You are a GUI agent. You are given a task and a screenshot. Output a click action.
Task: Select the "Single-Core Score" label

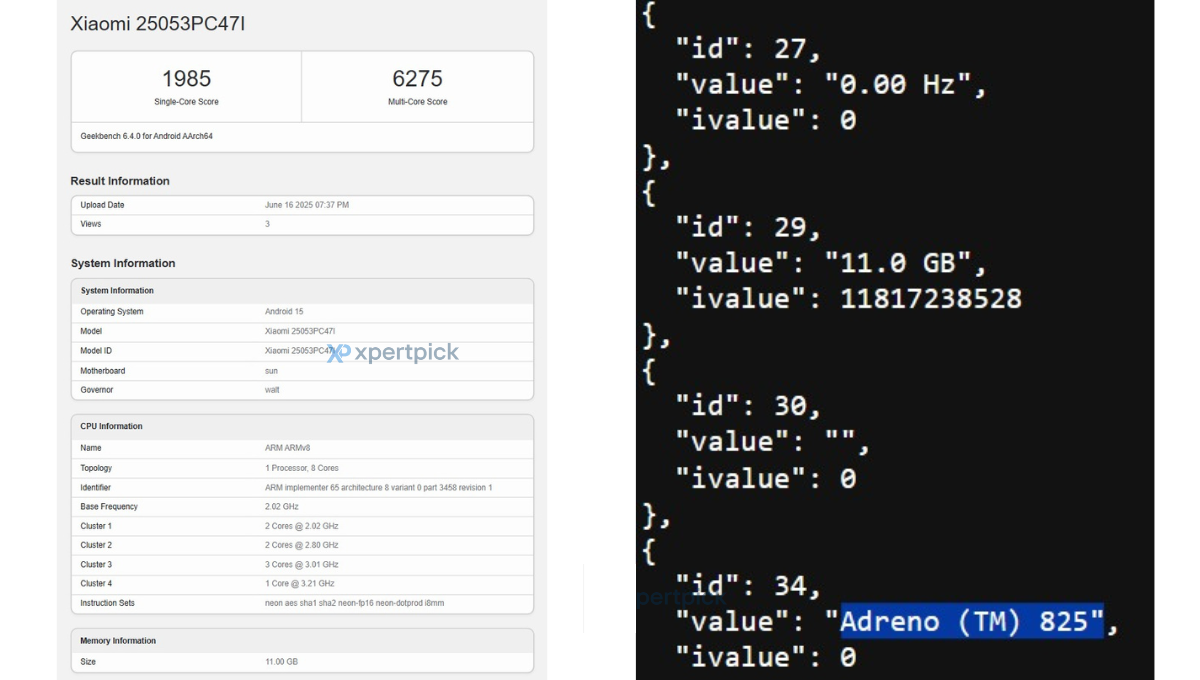(186, 102)
